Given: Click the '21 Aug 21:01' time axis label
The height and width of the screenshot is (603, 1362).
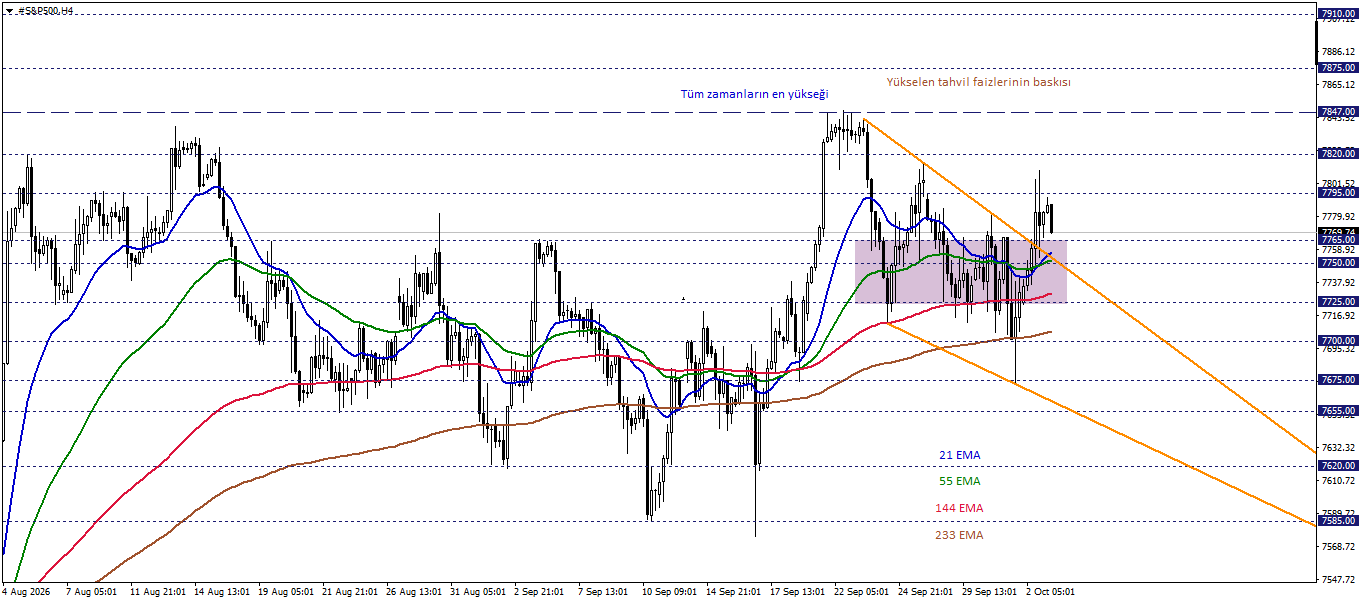Looking at the screenshot, I should pyautogui.click(x=350, y=591).
